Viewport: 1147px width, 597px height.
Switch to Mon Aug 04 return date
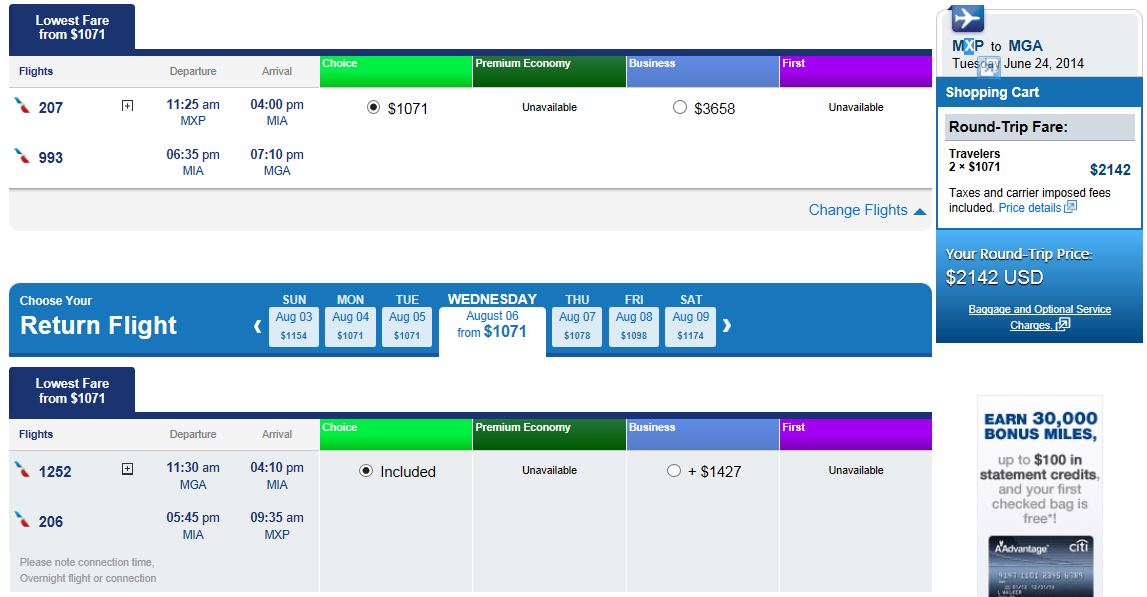[350, 326]
